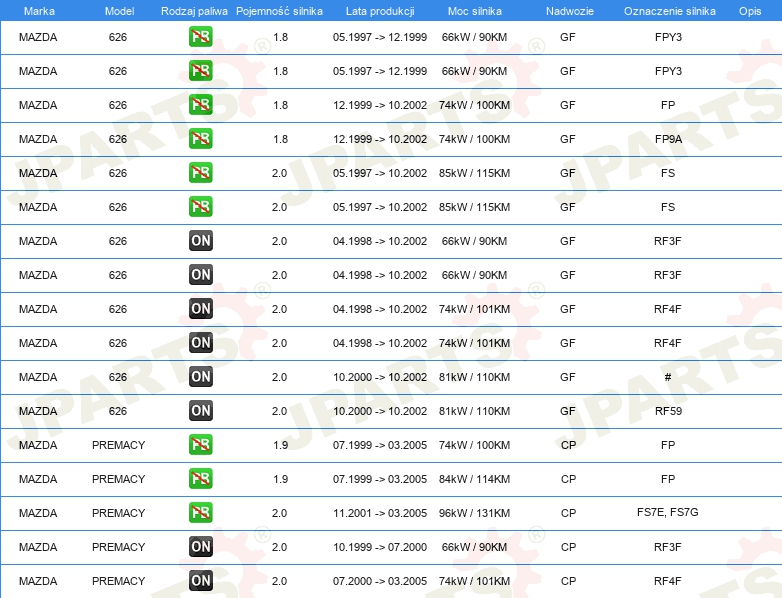This screenshot has width=782, height=598.
Task: Click the CP body cell in 84kW / 114KM row
Action: click(568, 479)
